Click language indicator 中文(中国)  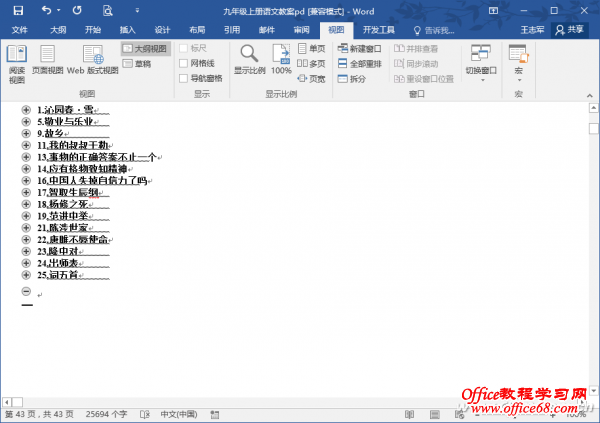pyautogui.click(x=179, y=415)
